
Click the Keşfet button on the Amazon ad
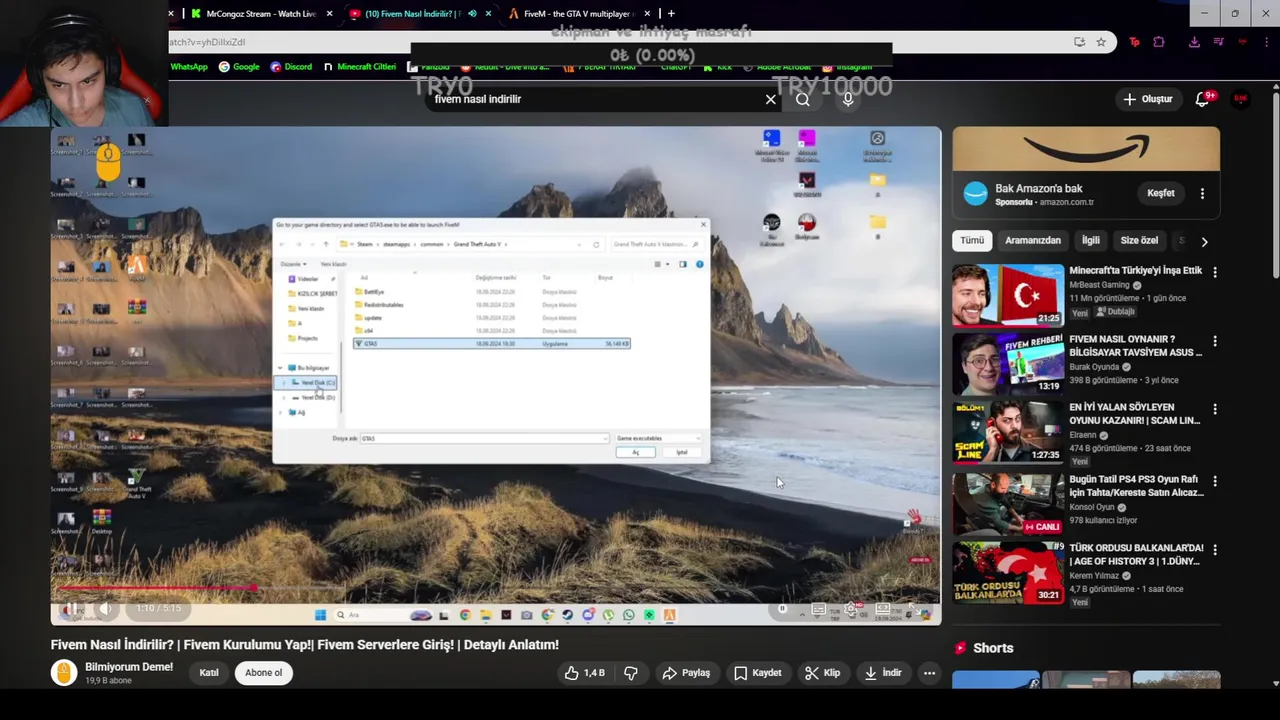(1161, 193)
